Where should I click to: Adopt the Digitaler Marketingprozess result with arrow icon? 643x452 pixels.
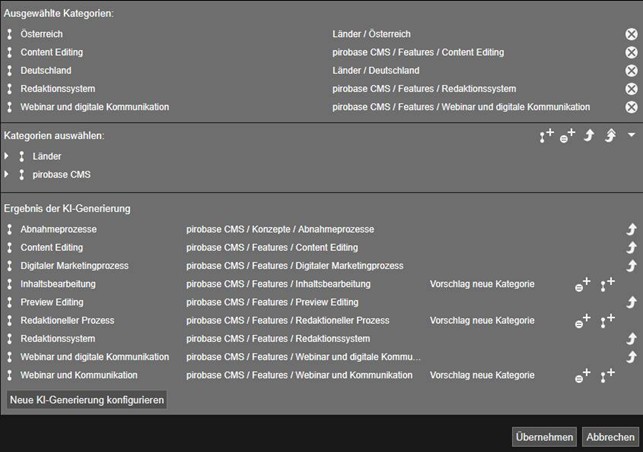(x=631, y=266)
